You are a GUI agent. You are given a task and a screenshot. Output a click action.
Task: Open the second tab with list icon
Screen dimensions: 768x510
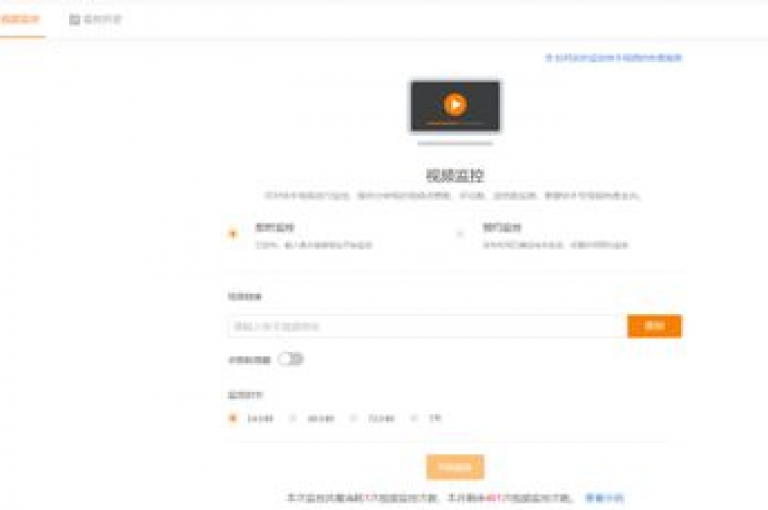pos(96,19)
